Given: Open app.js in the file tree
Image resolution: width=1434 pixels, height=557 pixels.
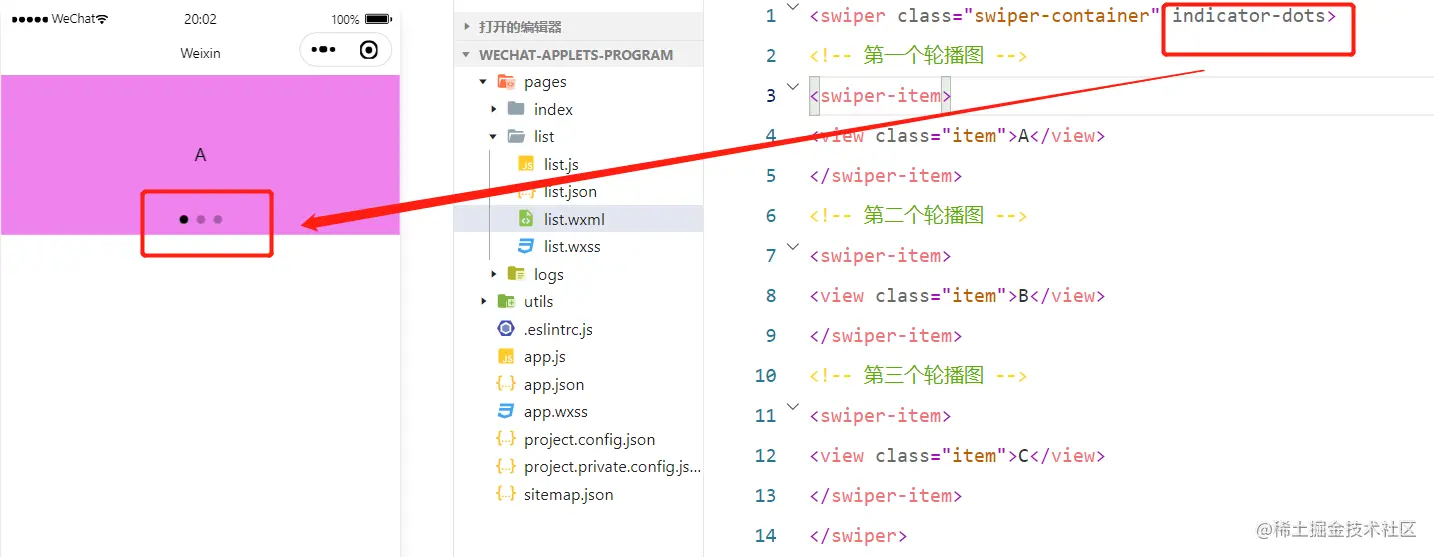Looking at the screenshot, I should coord(545,357).
